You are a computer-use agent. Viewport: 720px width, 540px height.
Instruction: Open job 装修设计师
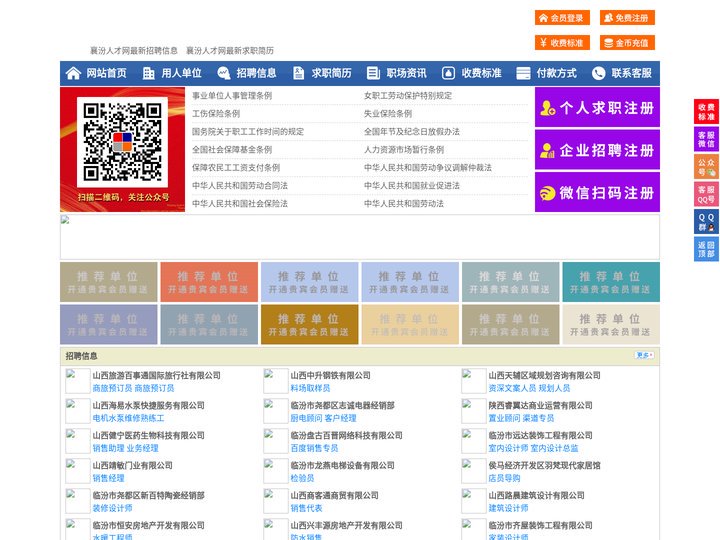(x=112, y=508)
